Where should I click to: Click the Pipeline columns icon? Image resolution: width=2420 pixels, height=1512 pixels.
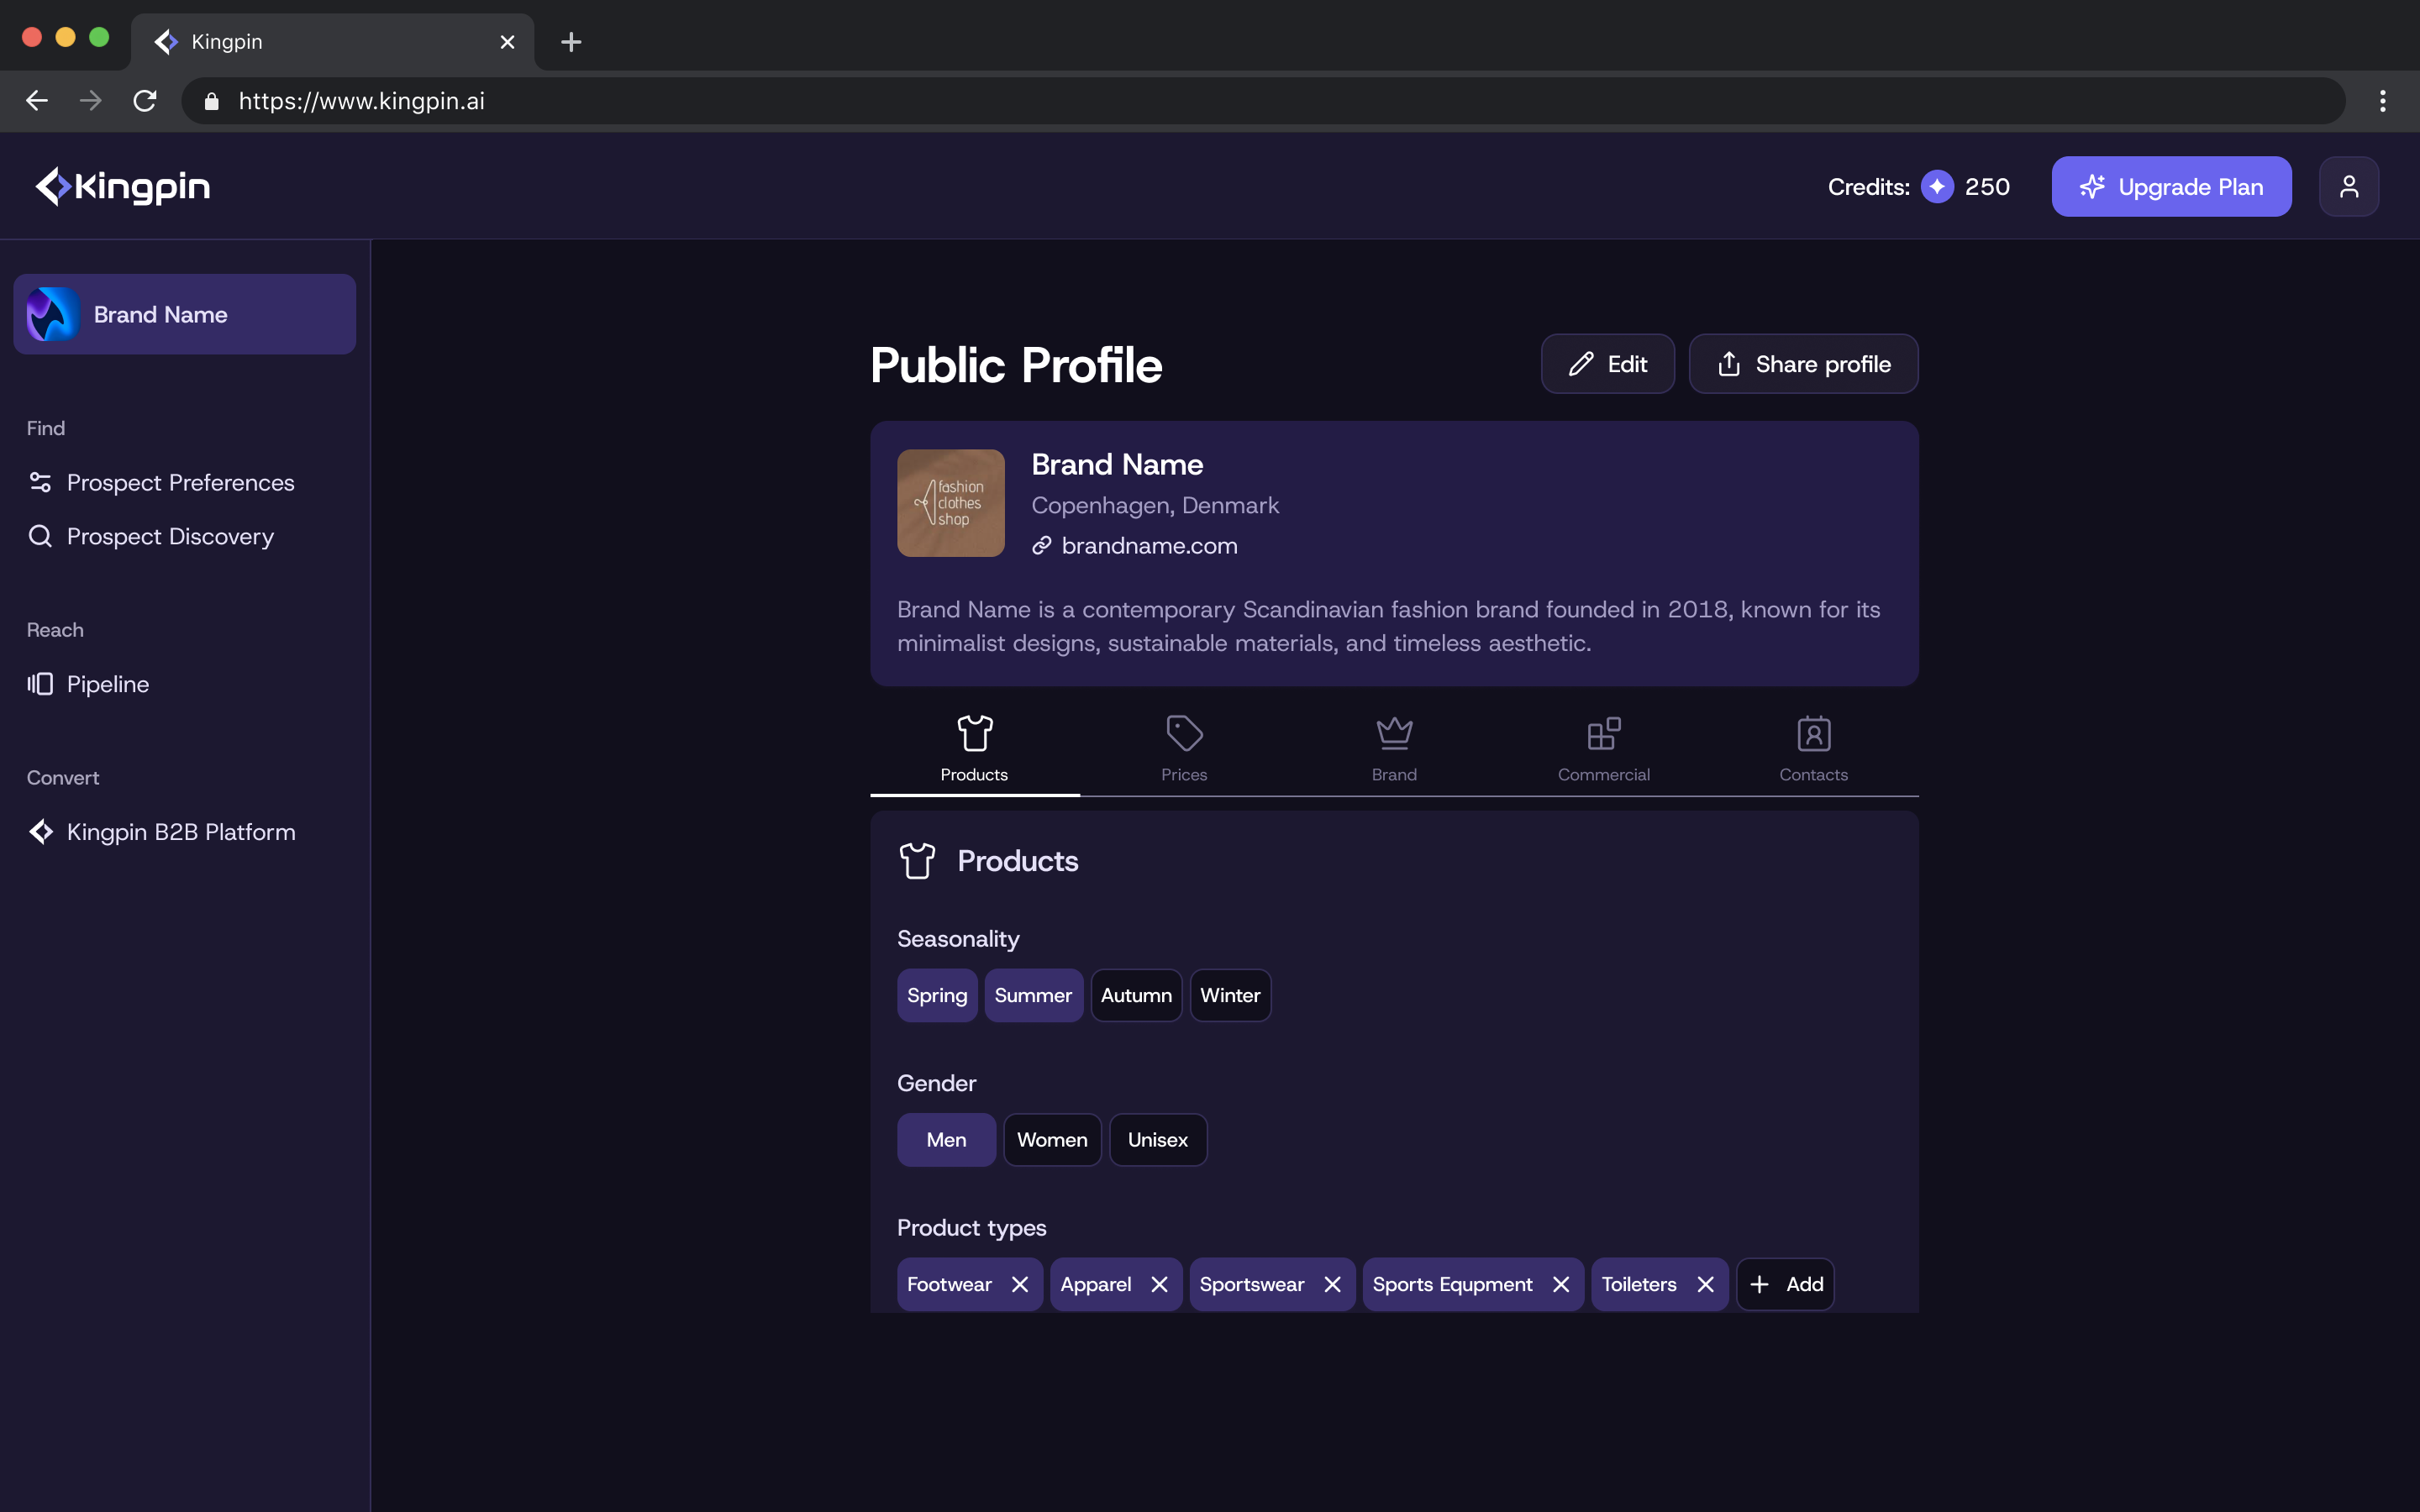(40, 684)
